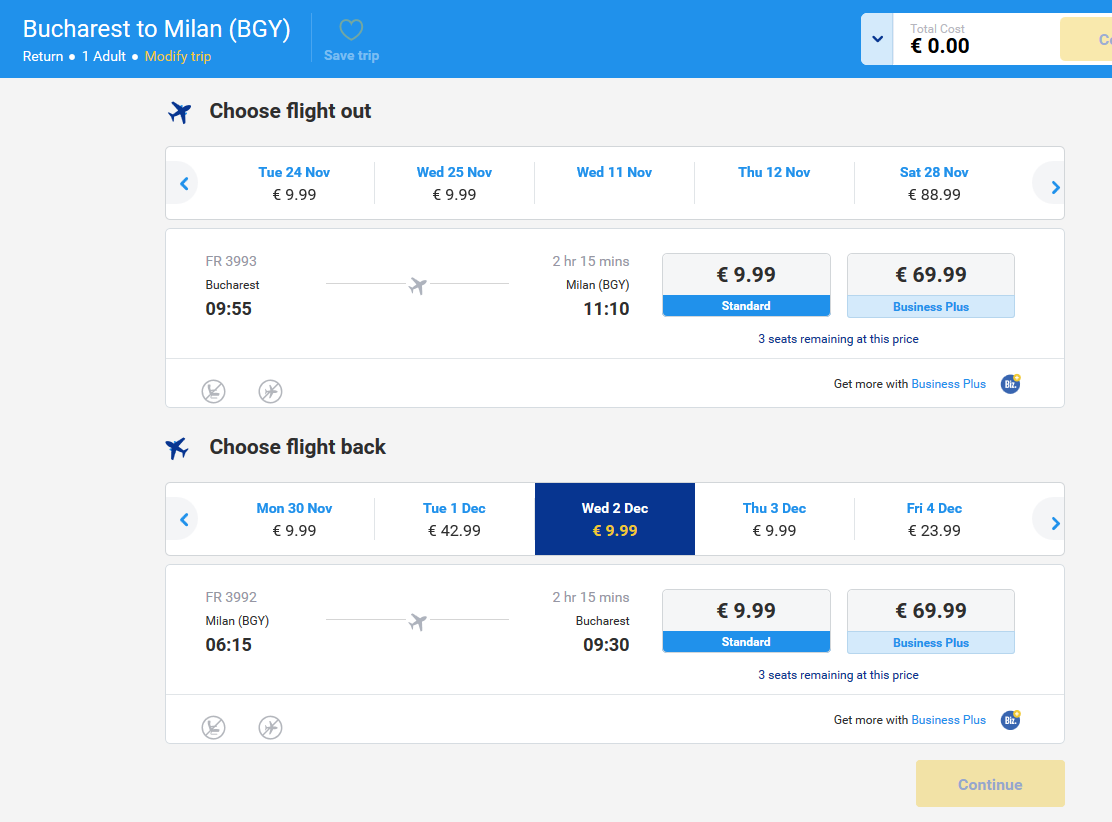
Task: Pick the Tue 24 Nov outbound date
Action: click(x=294, y=183)
